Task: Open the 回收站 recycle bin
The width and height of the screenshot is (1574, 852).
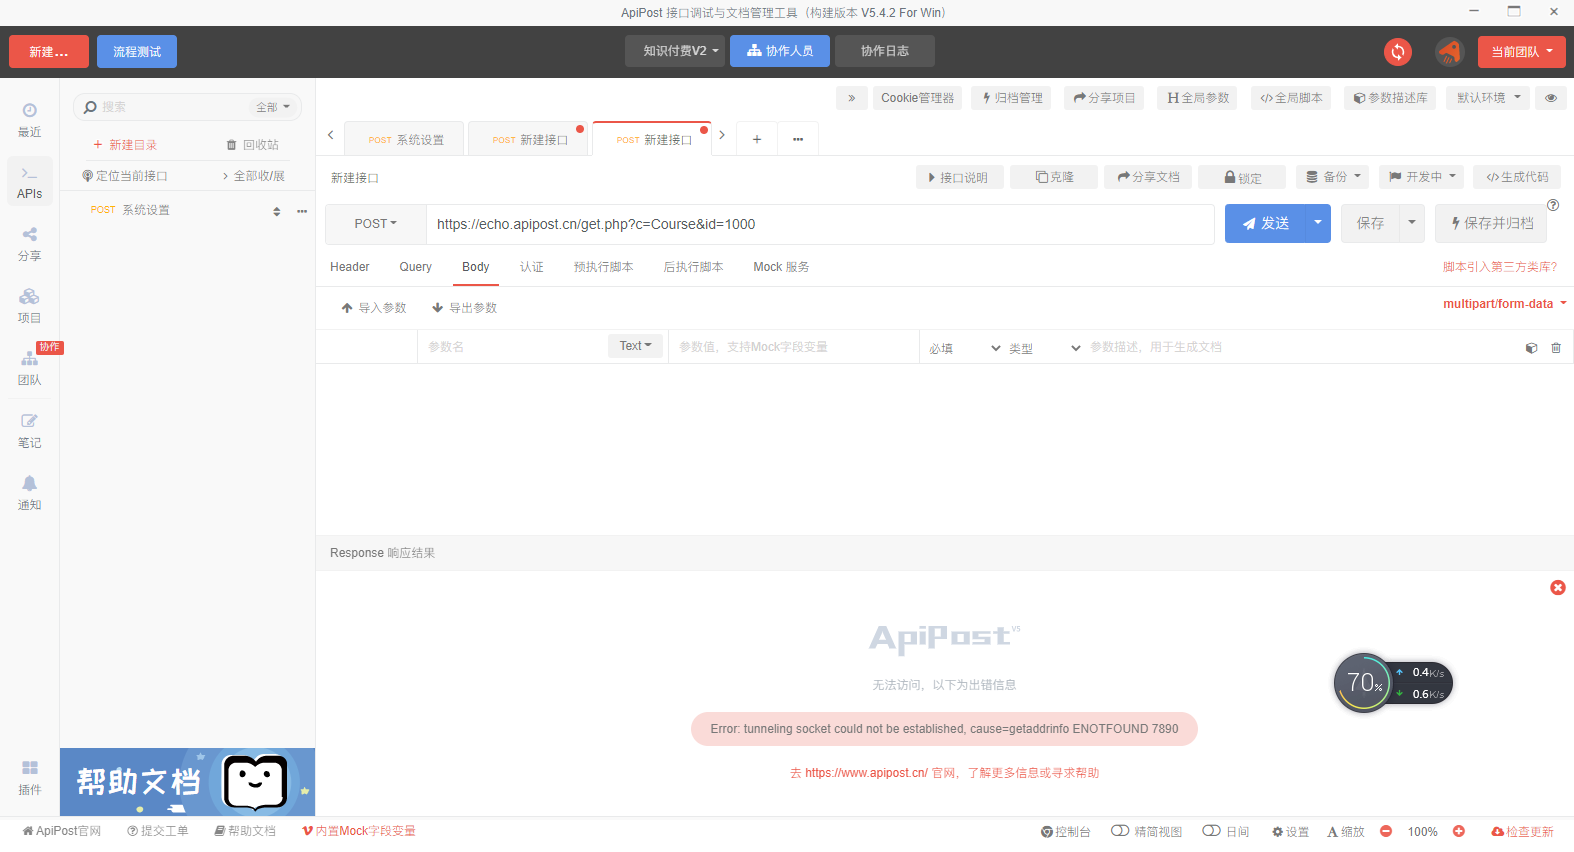Action: click(x=253, y=145)
